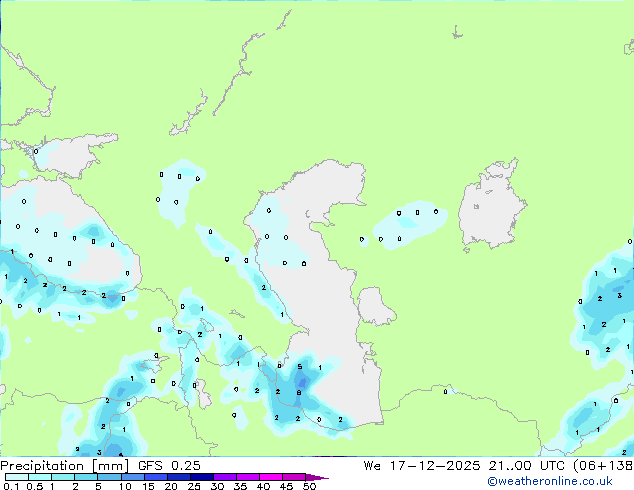This screenshot has width=634, height=490.
Task: Click the '35' legend scale label
Action: [241, 486]
